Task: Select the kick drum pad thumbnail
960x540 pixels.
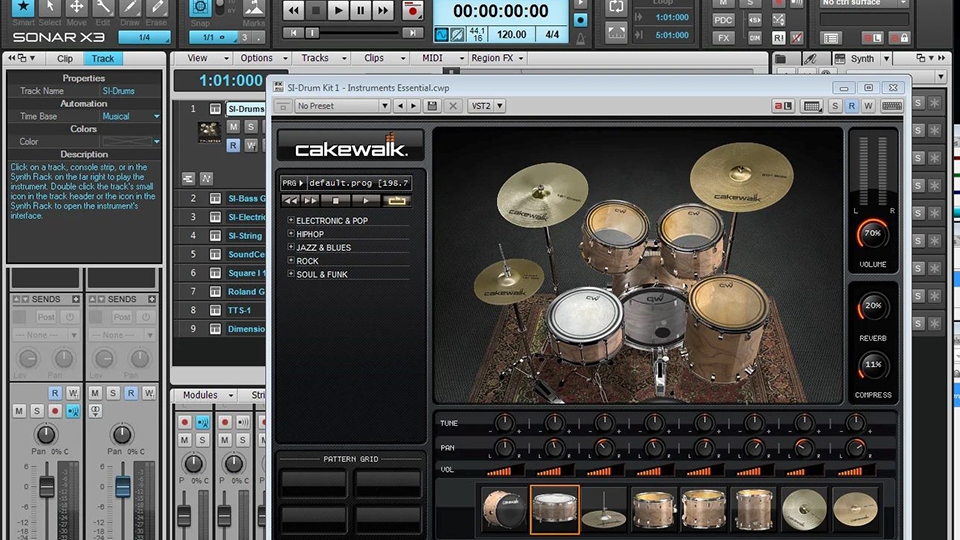Action: 504,509
